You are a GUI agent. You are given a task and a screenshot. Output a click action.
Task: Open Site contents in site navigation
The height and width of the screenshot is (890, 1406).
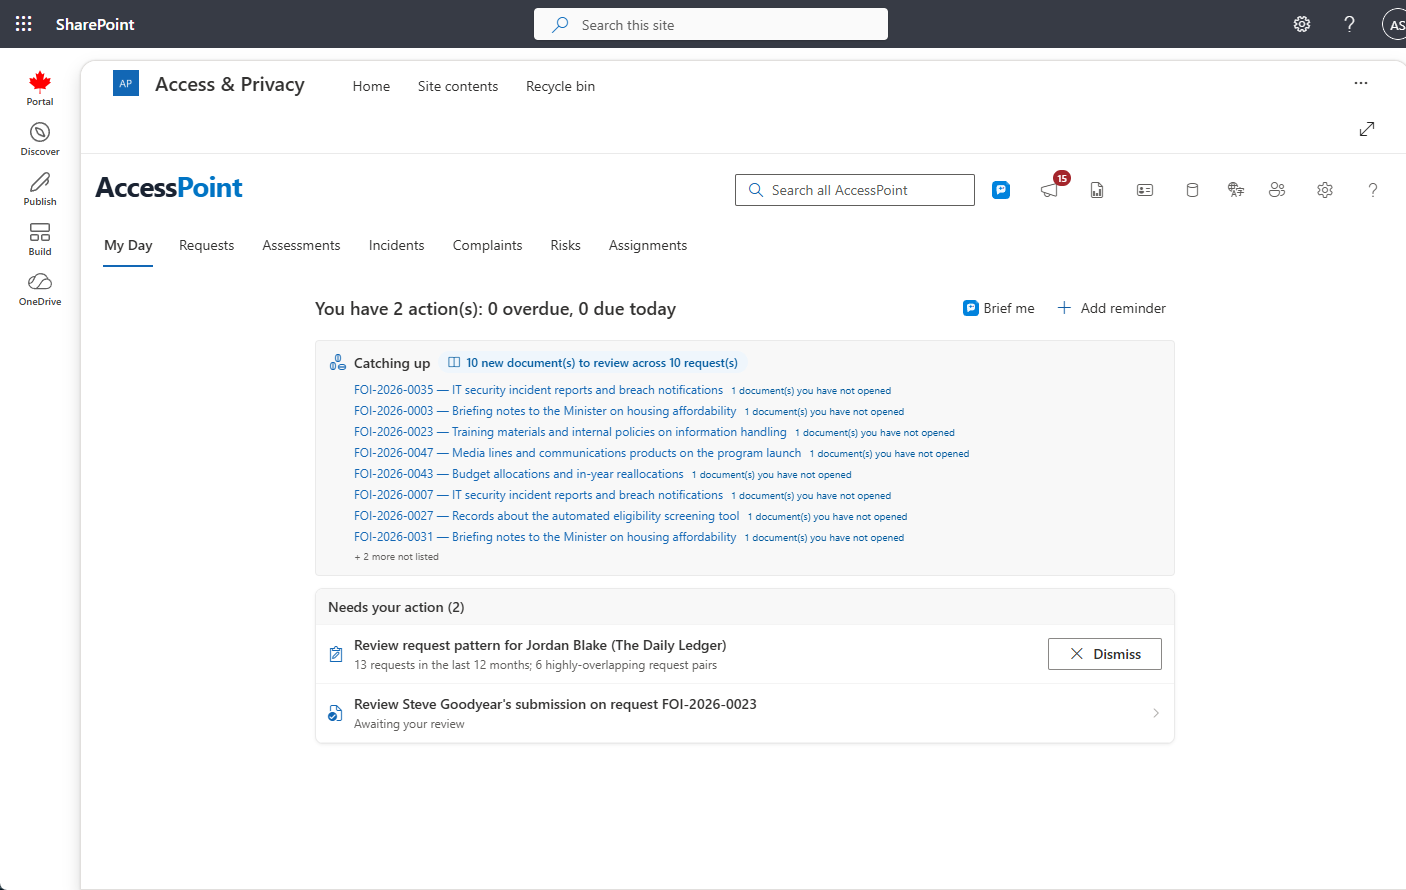(x=458, y=86)
